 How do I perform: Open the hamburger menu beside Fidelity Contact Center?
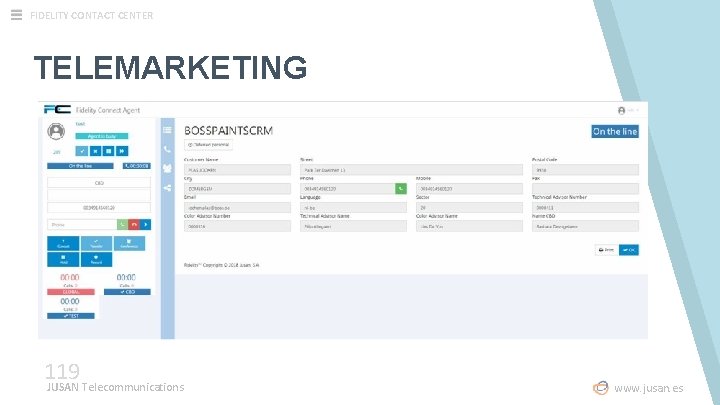tap(17, 15)
